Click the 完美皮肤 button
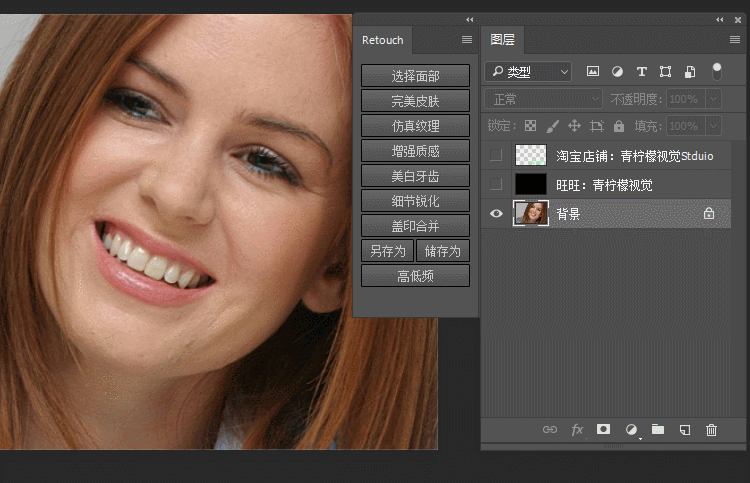 (415, 101)
